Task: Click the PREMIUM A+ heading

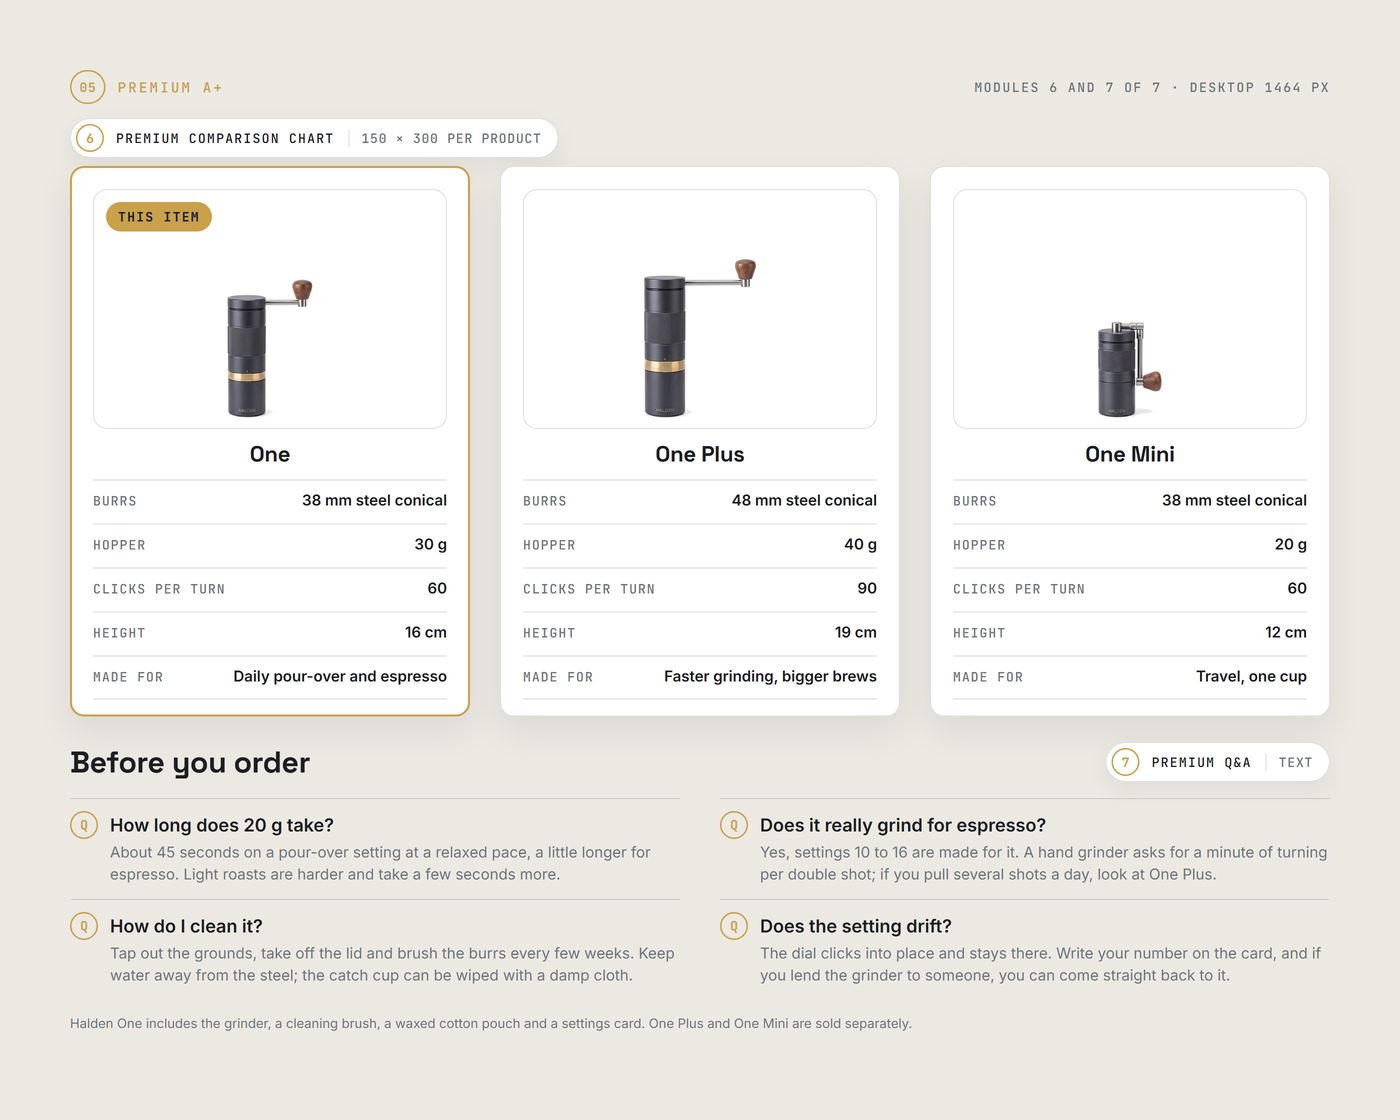Action: coord(170,88)
